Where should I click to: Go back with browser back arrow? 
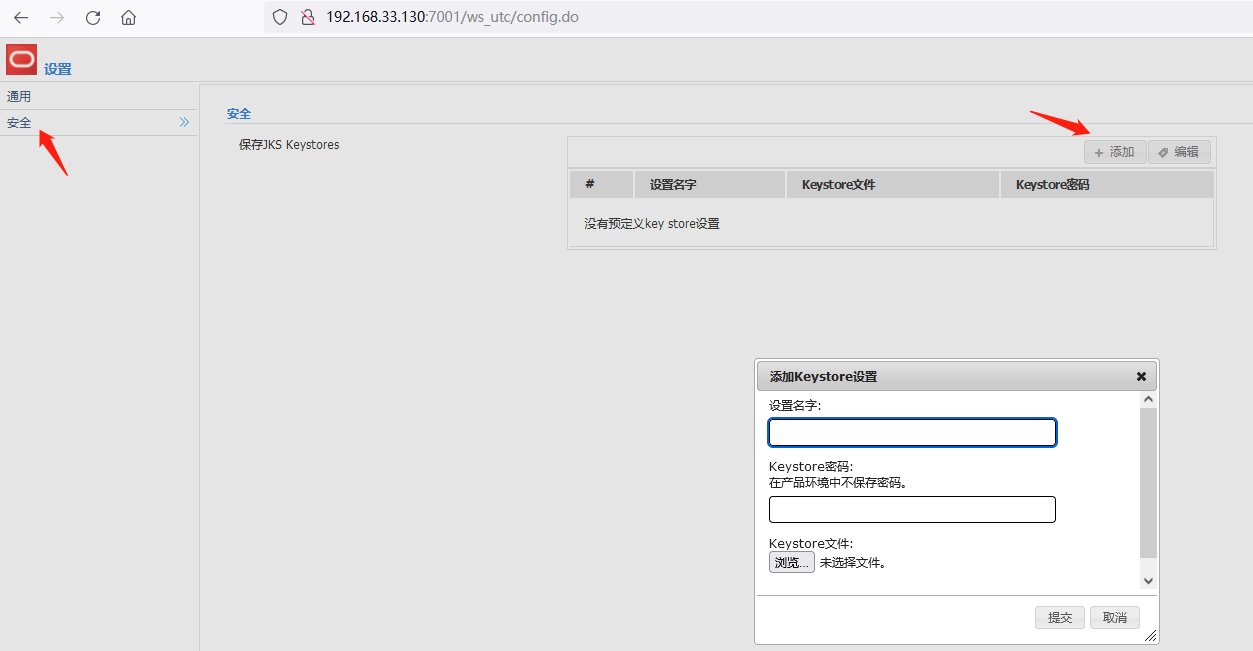click(21, 17)
